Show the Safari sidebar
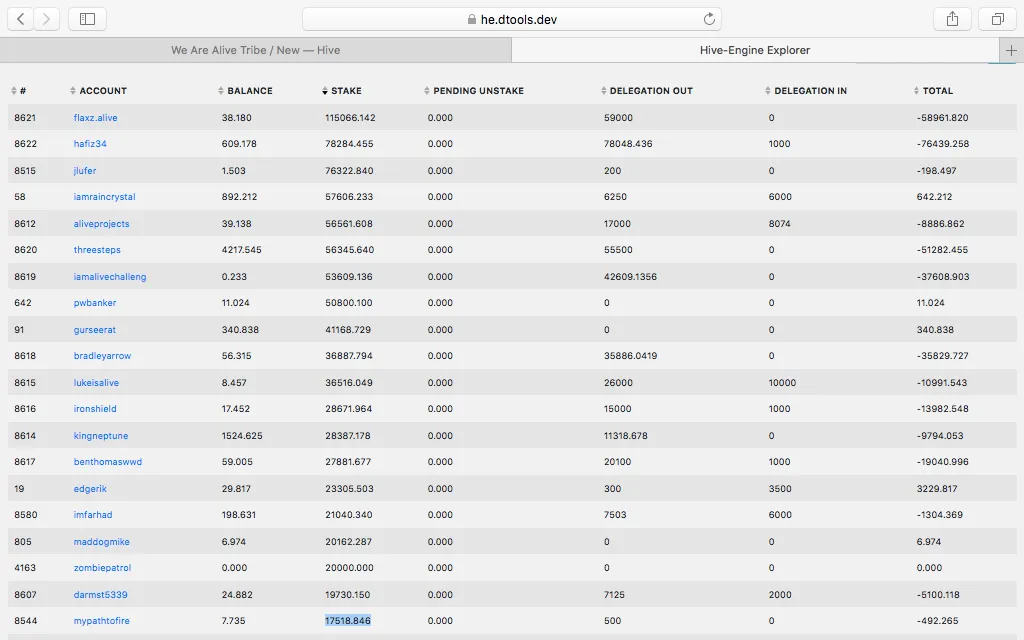1024x640 pixels. (88, 19)
